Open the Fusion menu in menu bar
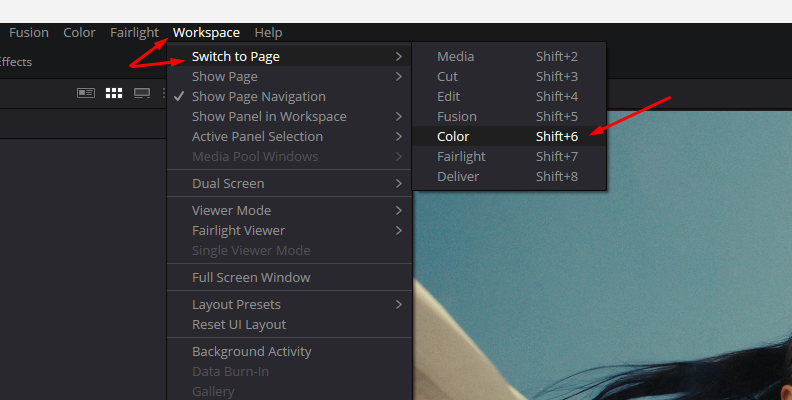Image resolution: width=792 pixels, height=400 pixels. tap(29, 33)
